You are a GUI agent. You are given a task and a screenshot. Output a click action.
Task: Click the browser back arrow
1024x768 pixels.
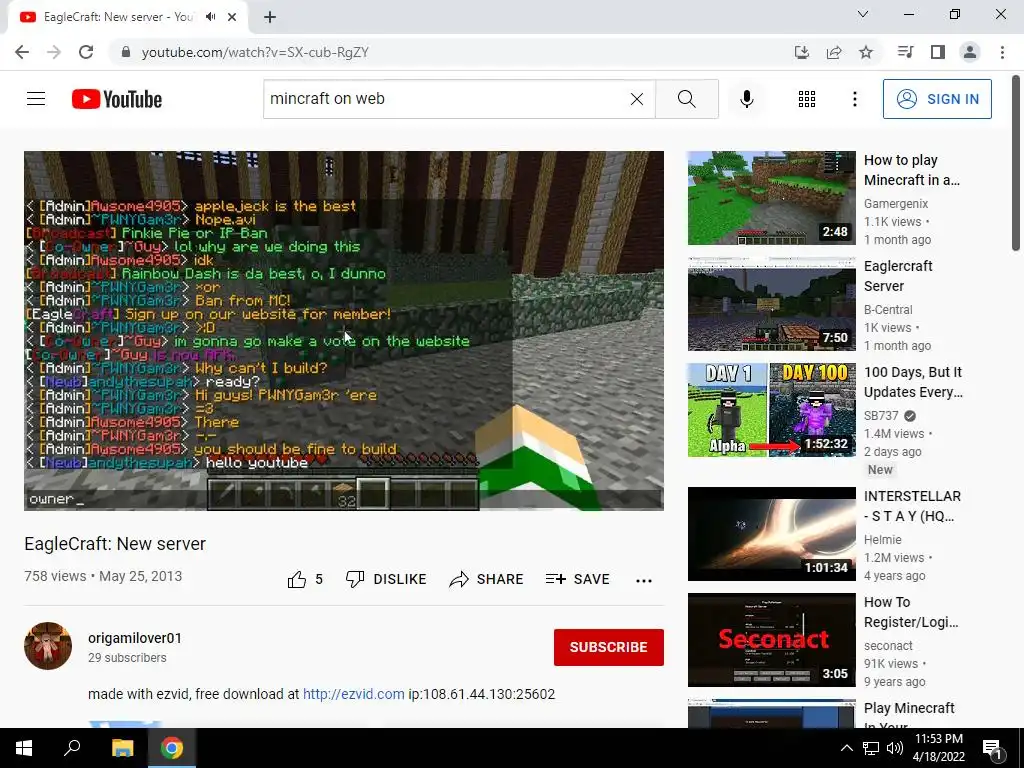22,52
